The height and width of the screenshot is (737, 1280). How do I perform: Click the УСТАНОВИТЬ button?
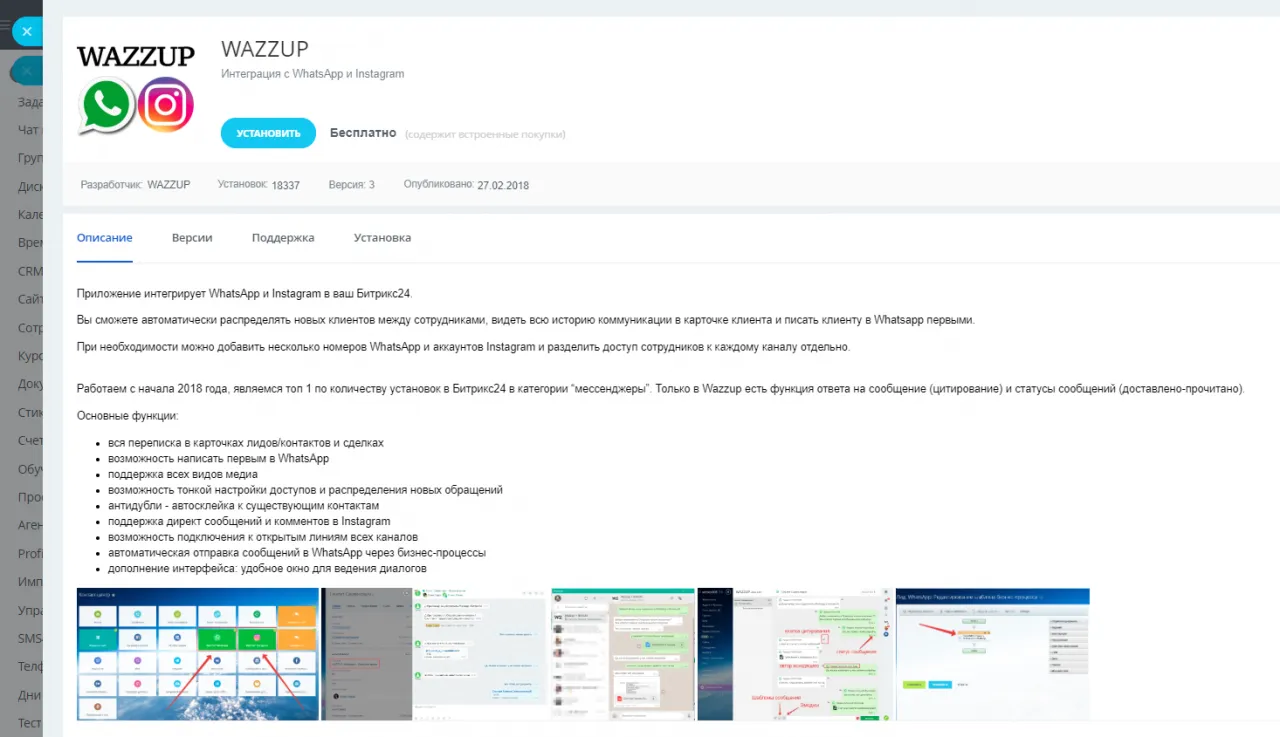268,132
